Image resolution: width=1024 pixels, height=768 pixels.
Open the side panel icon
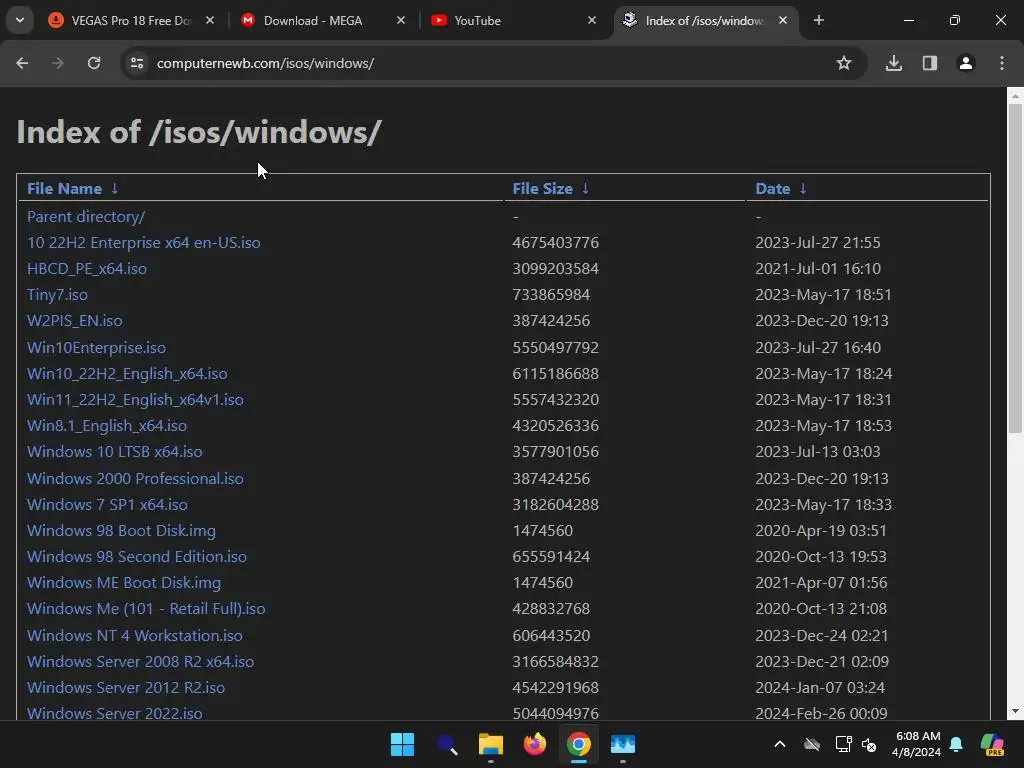[x=930, y=63]
